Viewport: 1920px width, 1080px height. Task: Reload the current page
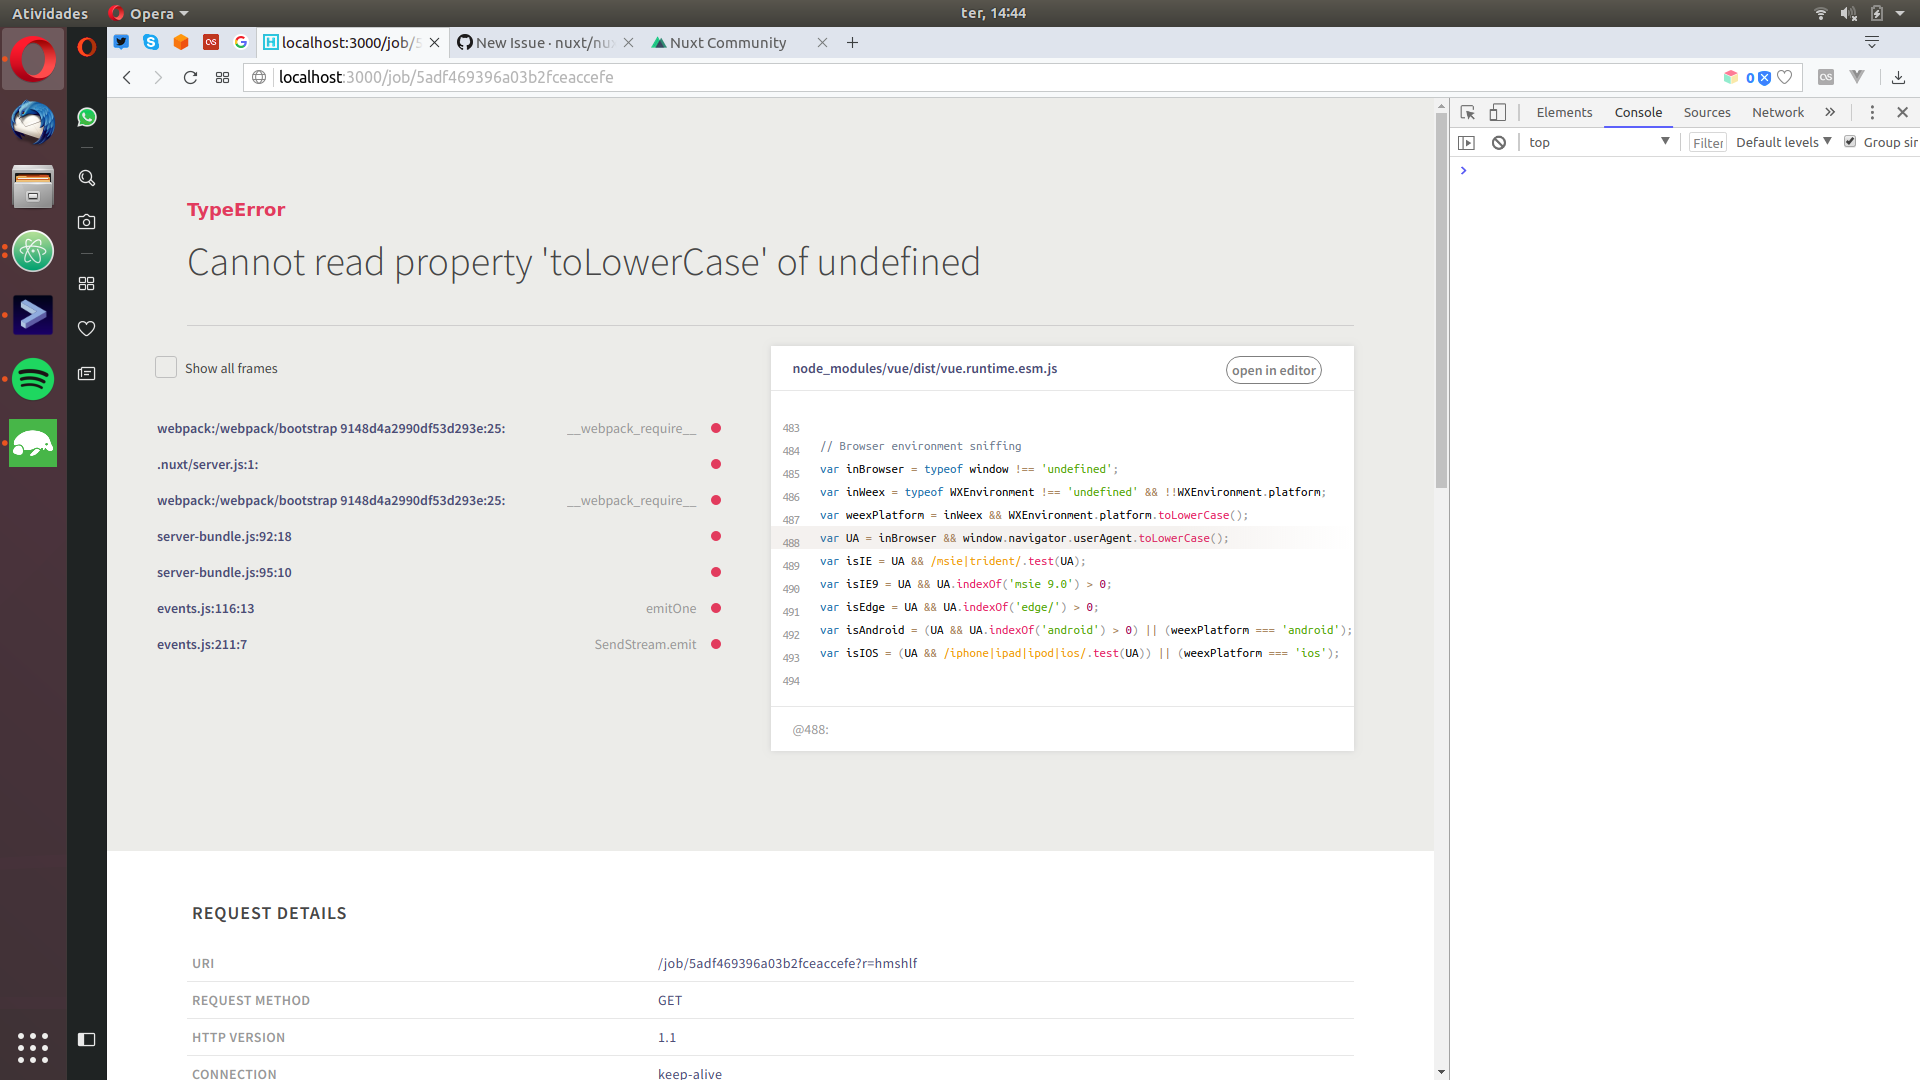[190, 77]
